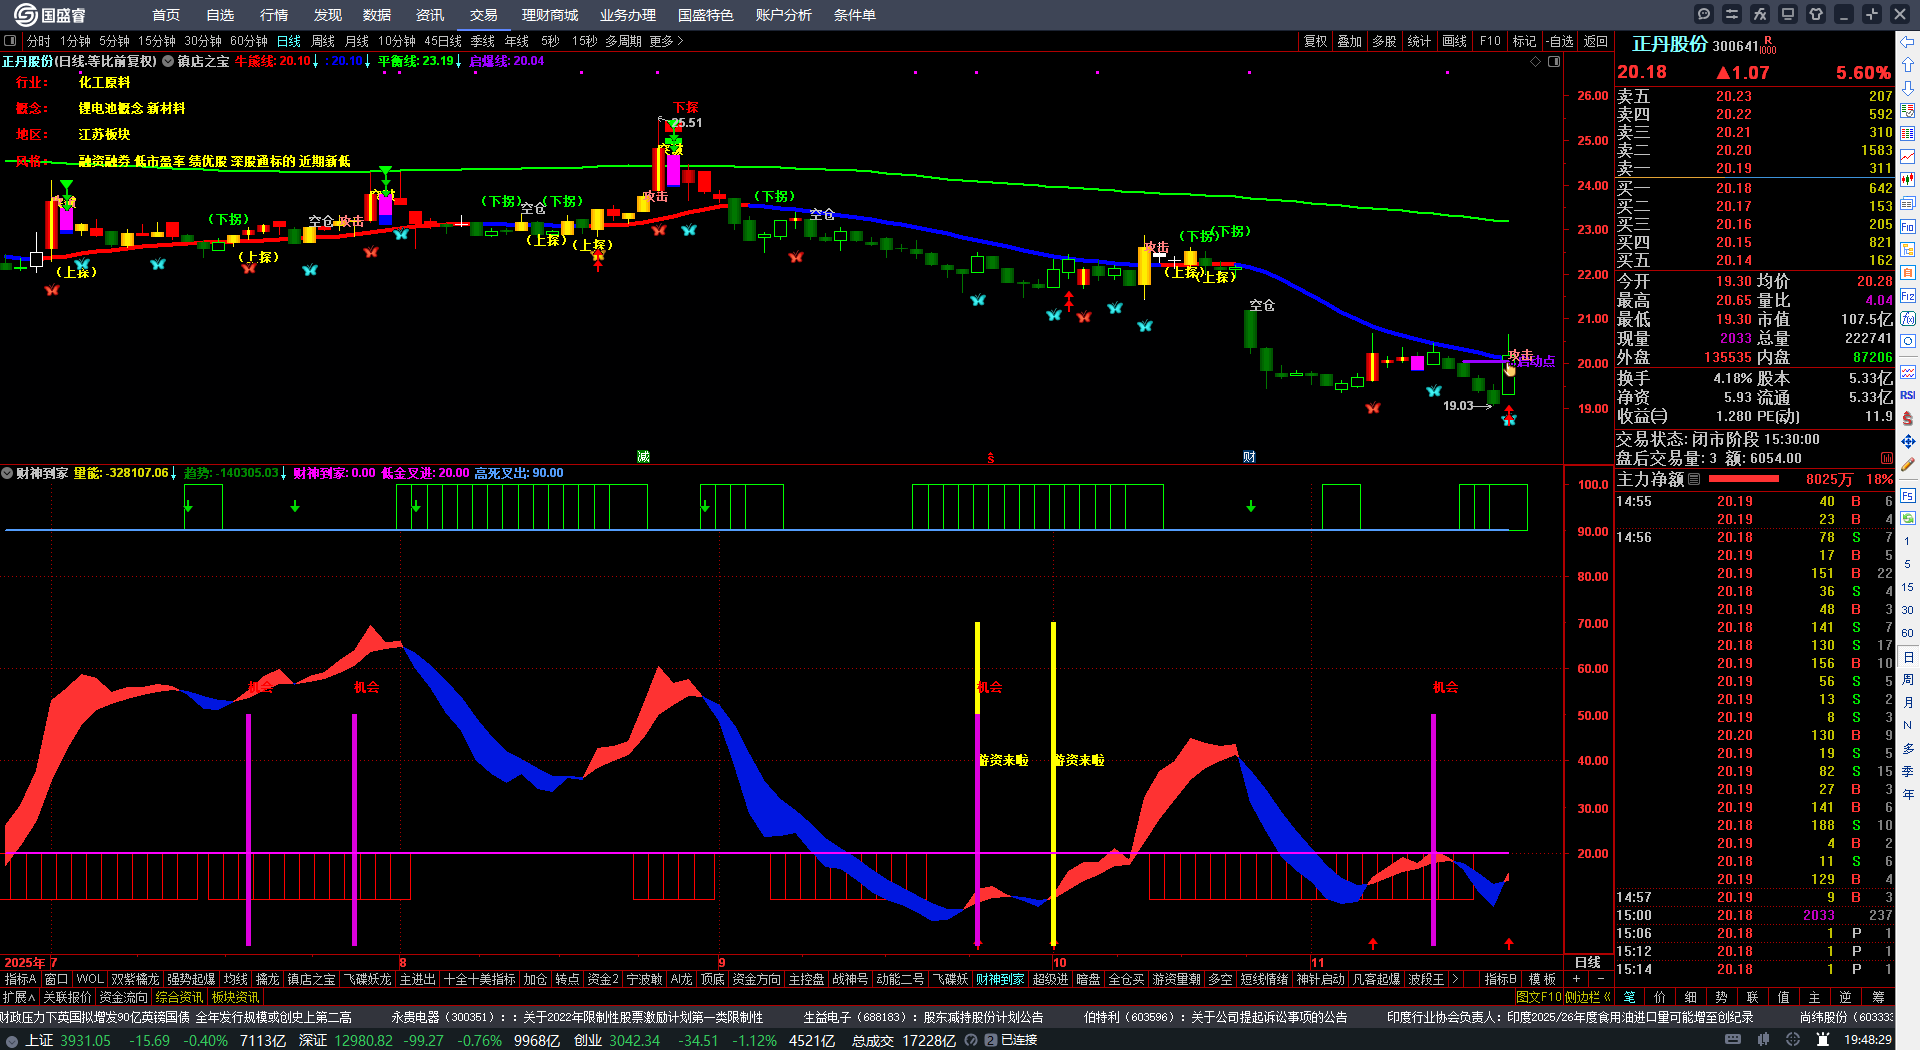Toggle the 财神到家 indicator panel marker
The height and width of the screenshot is (1050, 1920).
[x=7, y=473]
